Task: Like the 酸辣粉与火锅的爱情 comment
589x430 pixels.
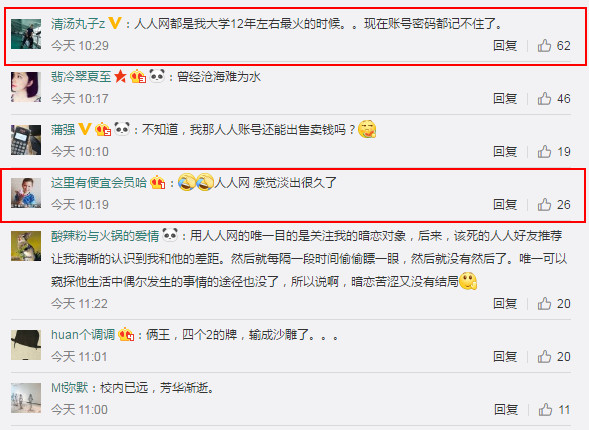Action: coord(544,303)
